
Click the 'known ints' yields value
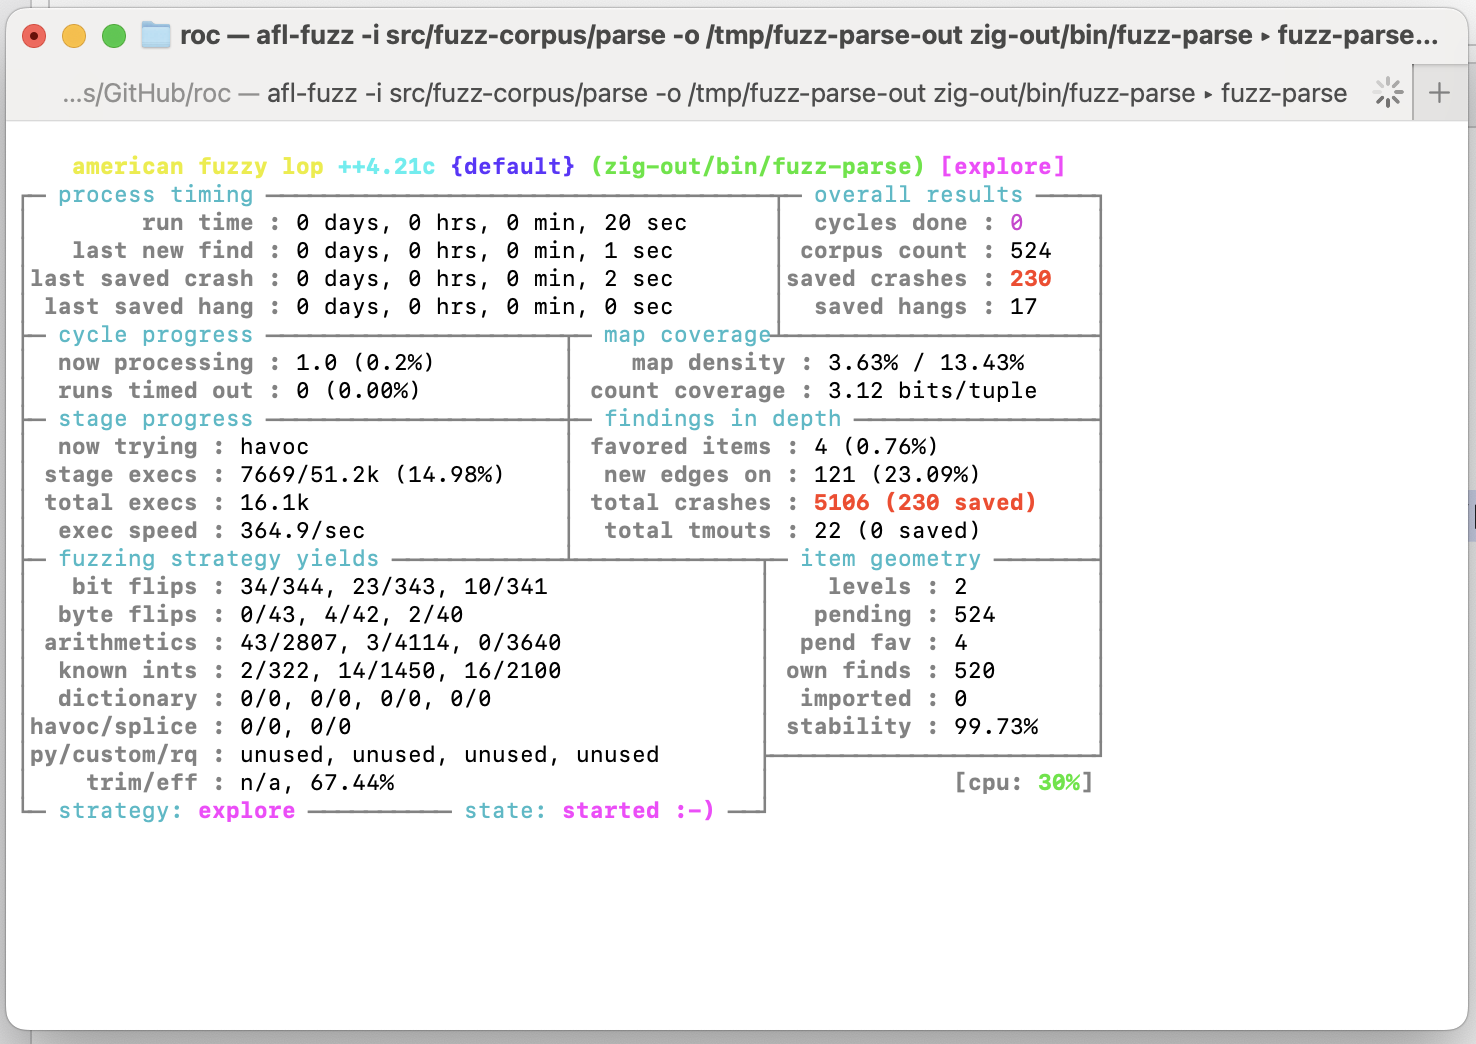[401, 670]
